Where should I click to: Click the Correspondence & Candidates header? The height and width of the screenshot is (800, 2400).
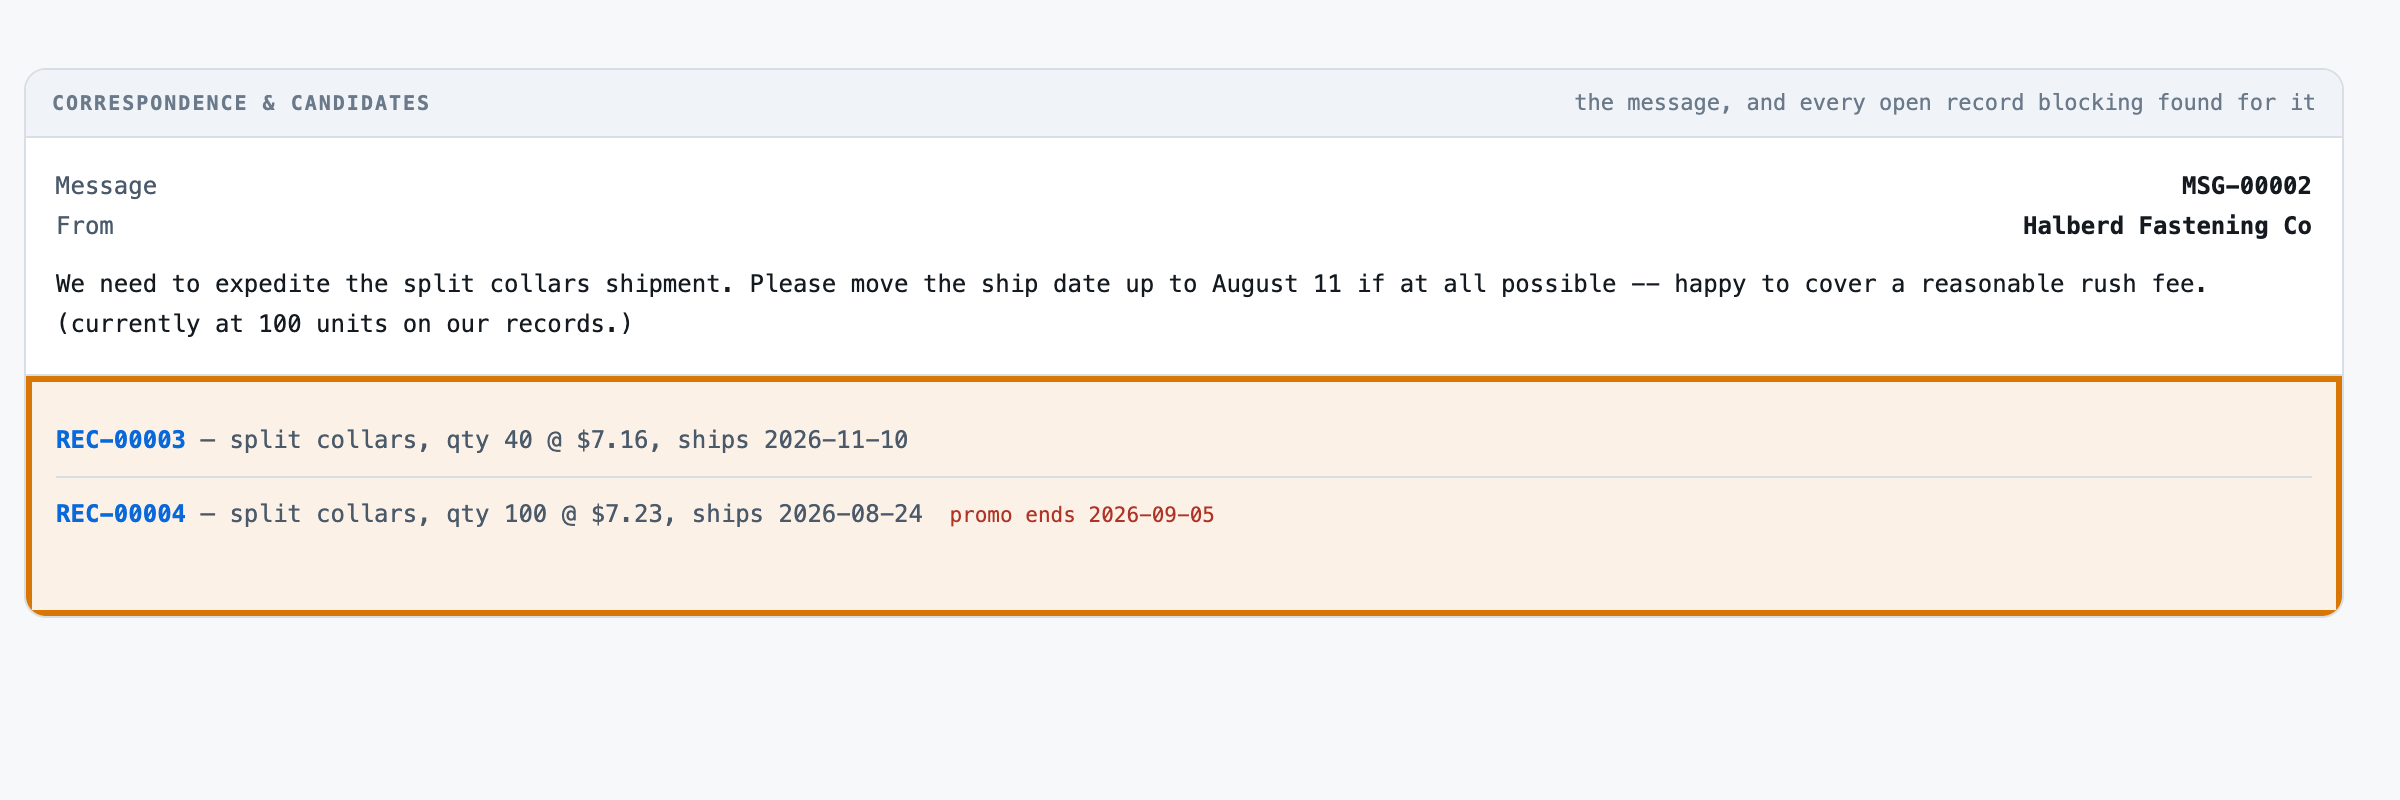point(241,103)
